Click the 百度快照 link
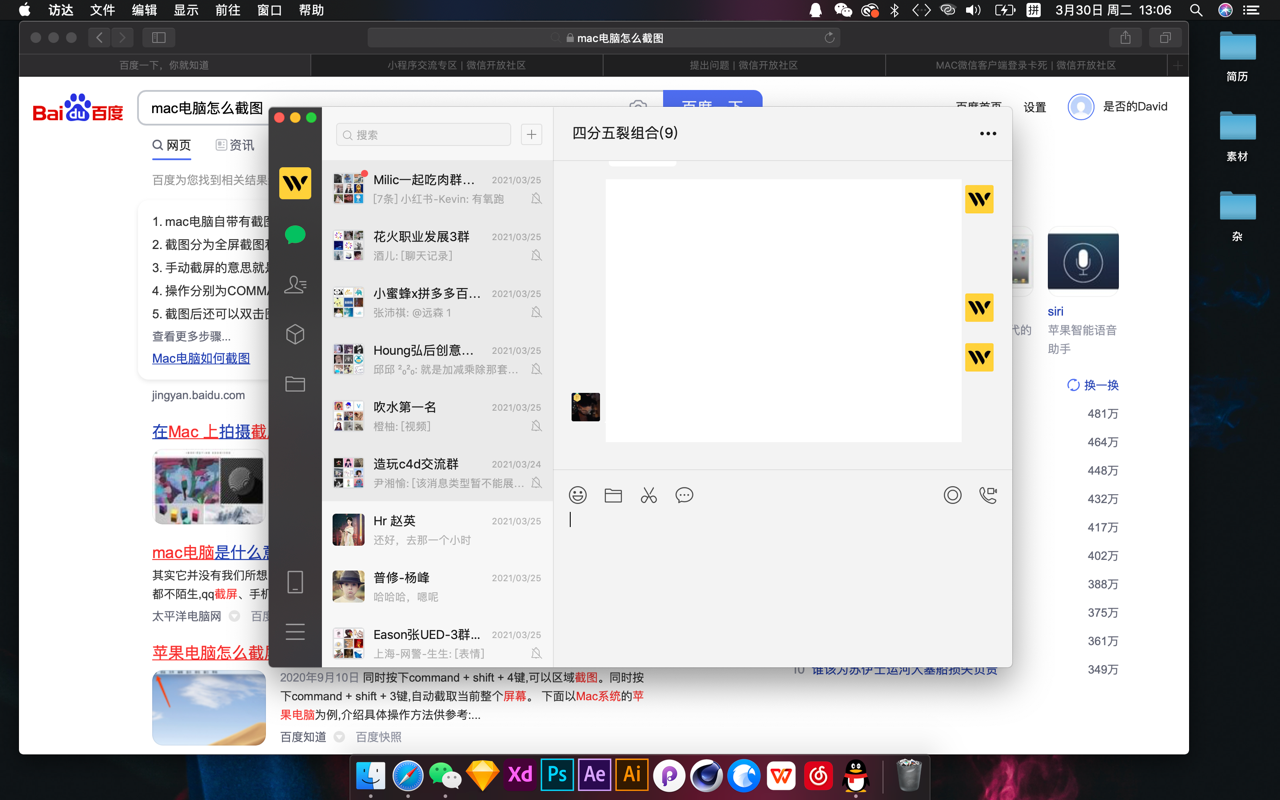Screen dimensions: 1280x800 point(379,737)
